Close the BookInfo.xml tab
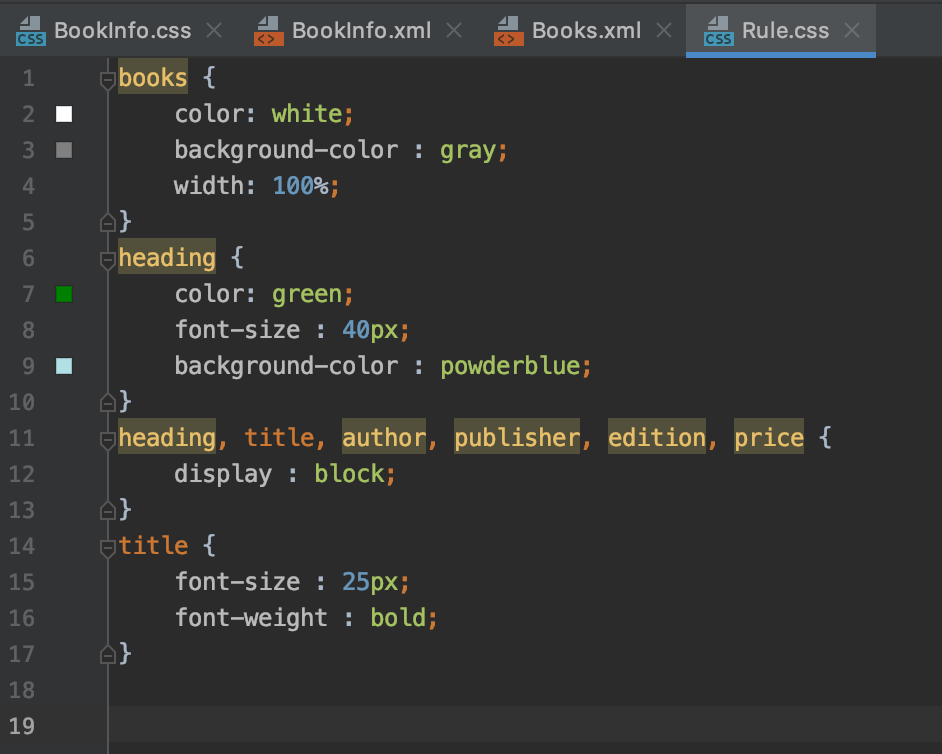Screen dimensions: 942x754 [454, 30]
